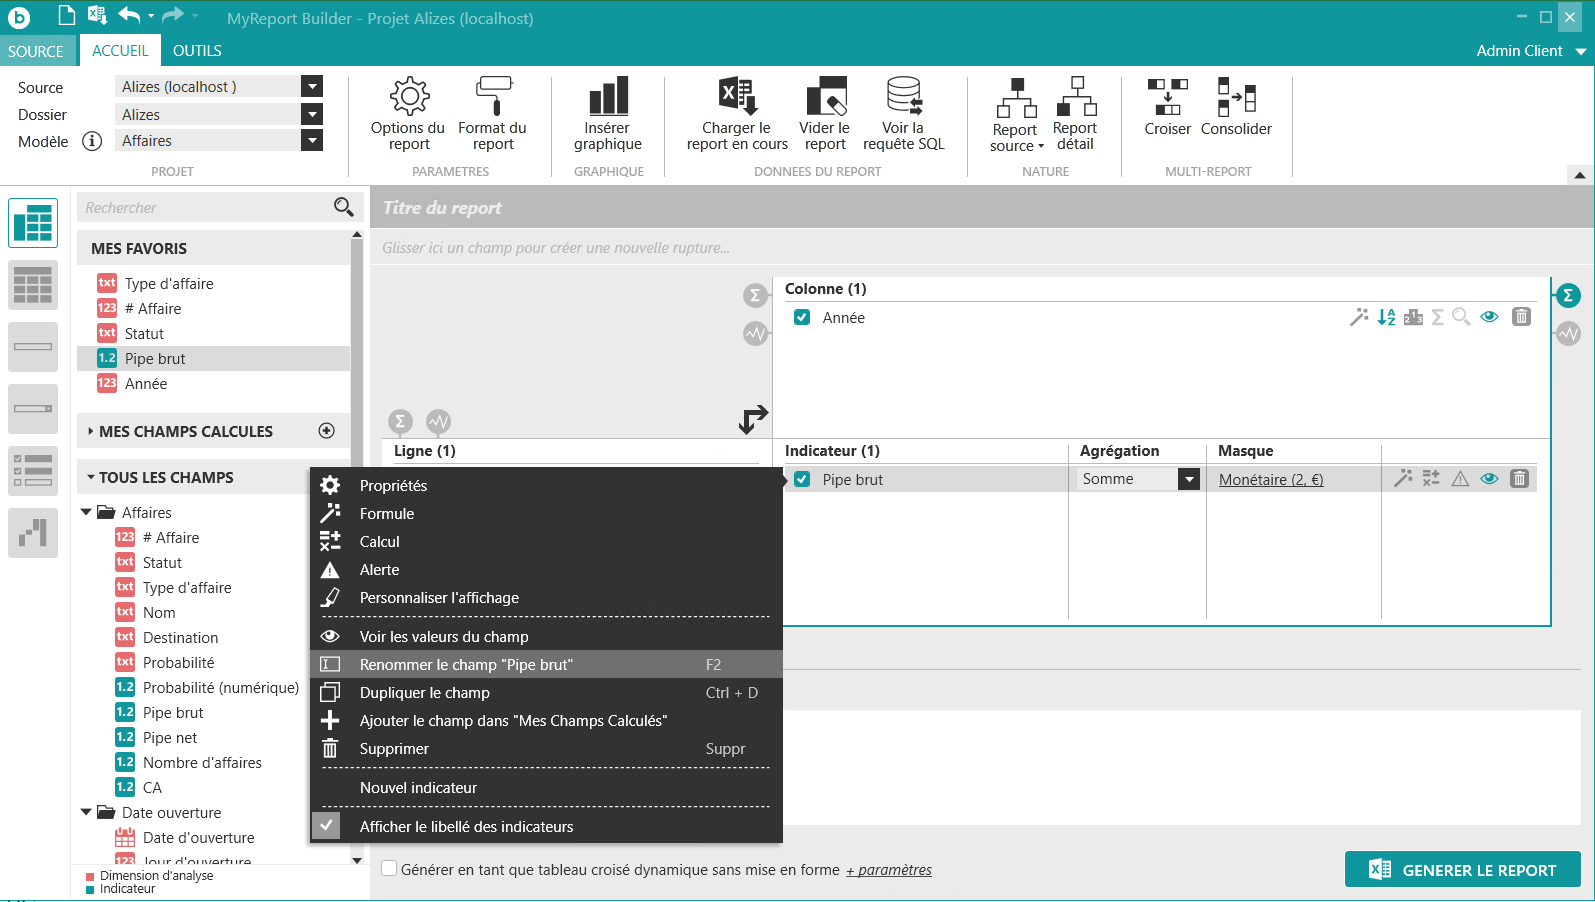Click the Monétaire (2, €) mask link
This screenshot has width=1595, height=902.
point(1270,480)
